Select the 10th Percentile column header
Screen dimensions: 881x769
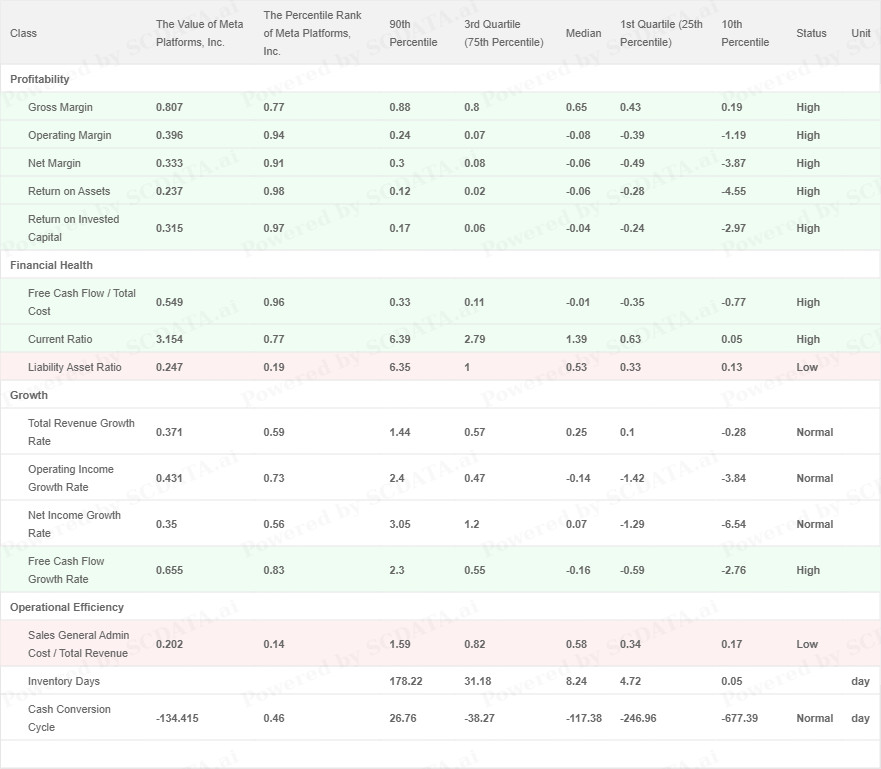click(745, 33)
